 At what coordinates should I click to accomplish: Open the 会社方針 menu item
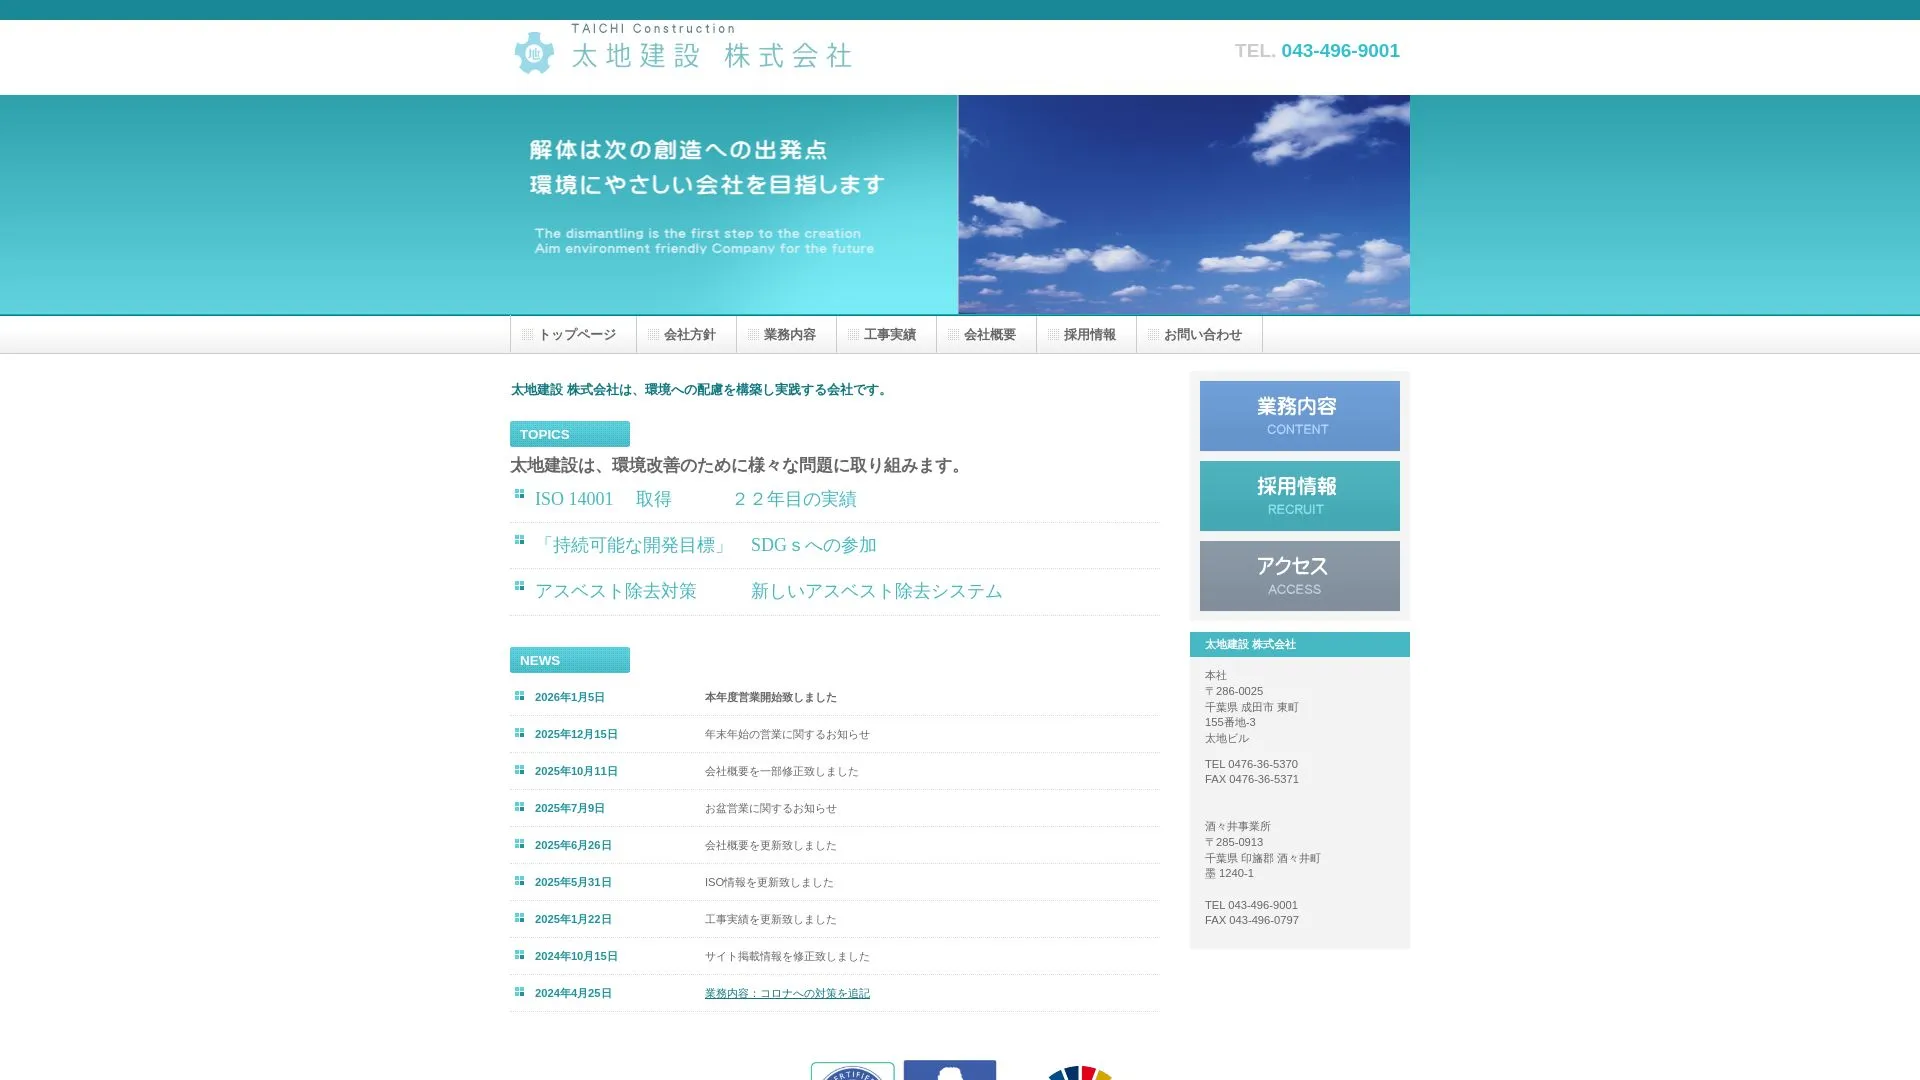click(686, 335)
